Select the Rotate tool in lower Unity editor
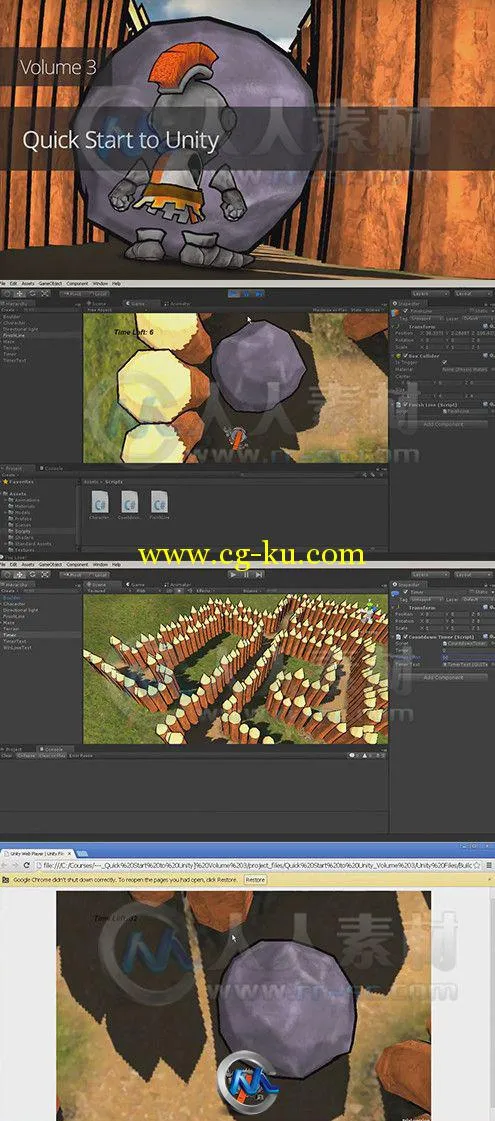This screenshot has height=1121, width=495. point(32,574)
